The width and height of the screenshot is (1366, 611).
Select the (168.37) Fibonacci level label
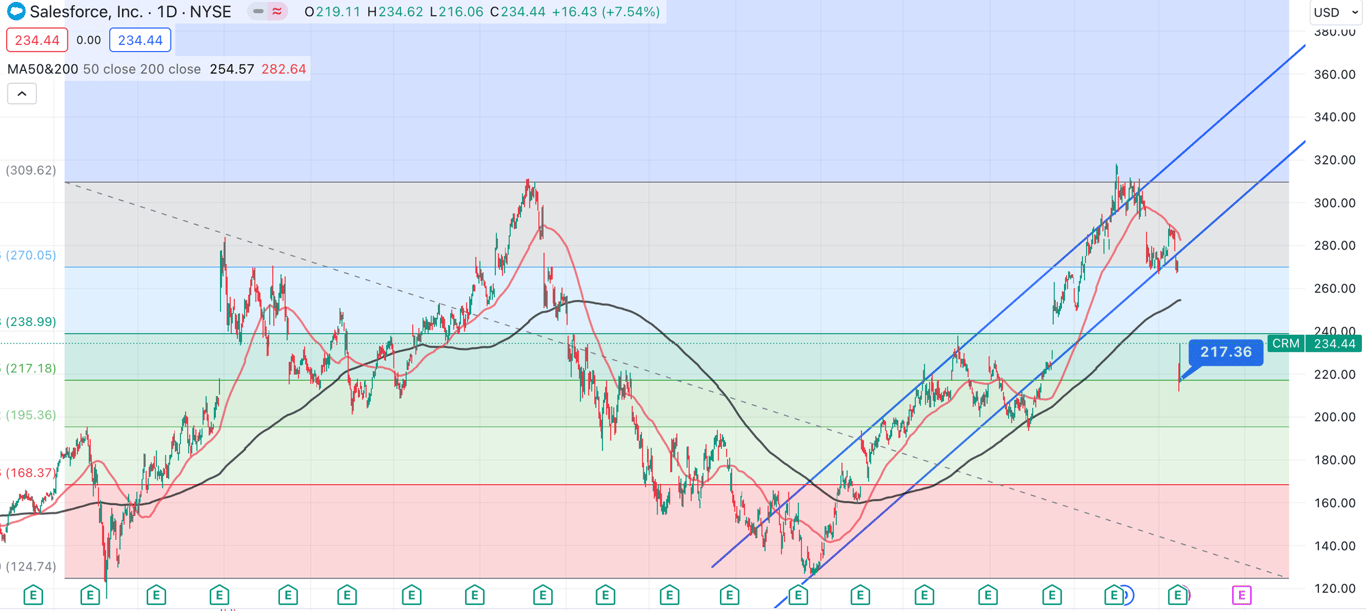(x=31, y=472)
